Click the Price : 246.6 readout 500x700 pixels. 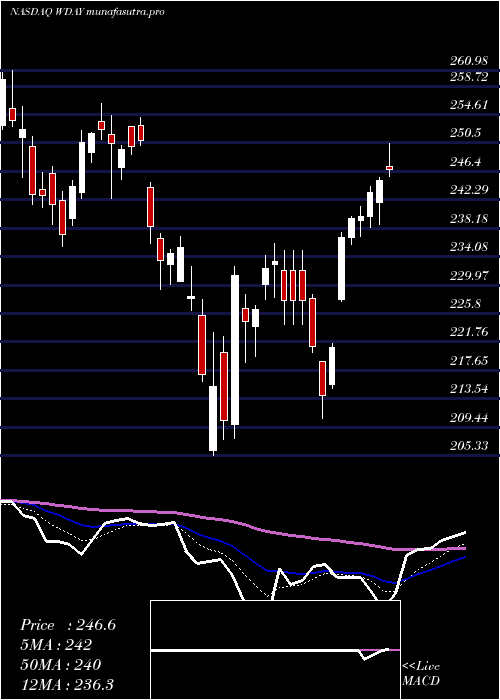pos(68,625)
